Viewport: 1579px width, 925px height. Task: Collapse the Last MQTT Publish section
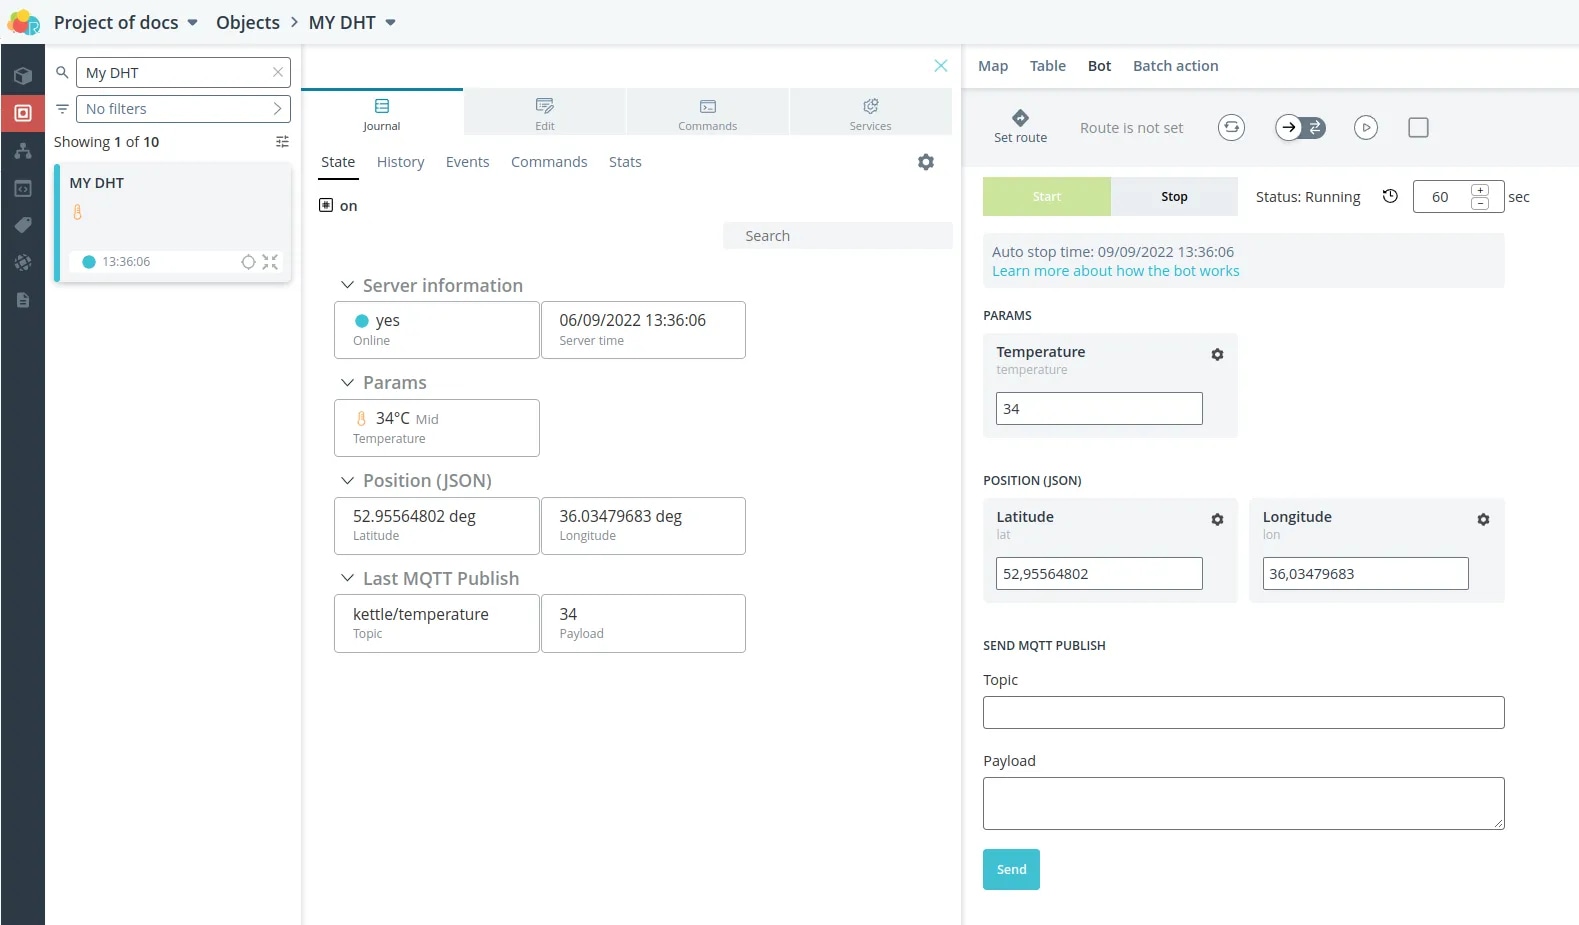click(x=347, y=579)
